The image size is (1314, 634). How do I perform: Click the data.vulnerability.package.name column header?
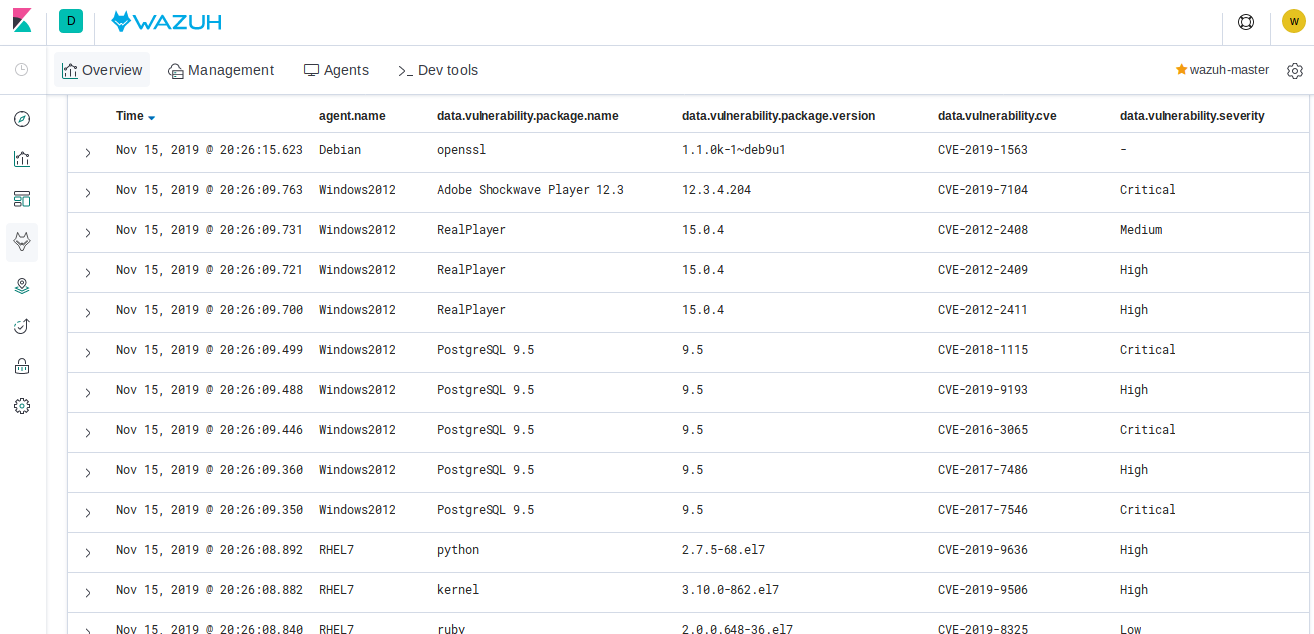(528, 116)
